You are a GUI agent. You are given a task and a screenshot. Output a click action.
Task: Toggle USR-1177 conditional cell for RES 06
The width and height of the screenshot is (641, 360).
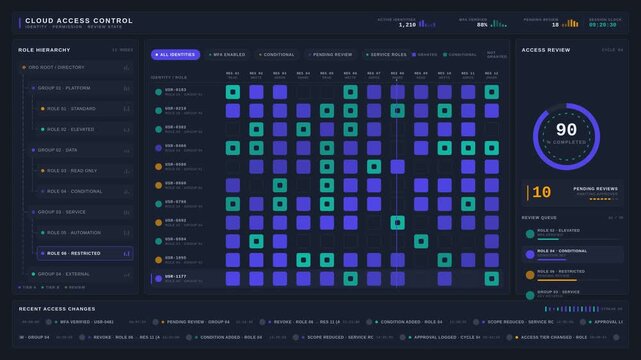click(x=350, y=279)
